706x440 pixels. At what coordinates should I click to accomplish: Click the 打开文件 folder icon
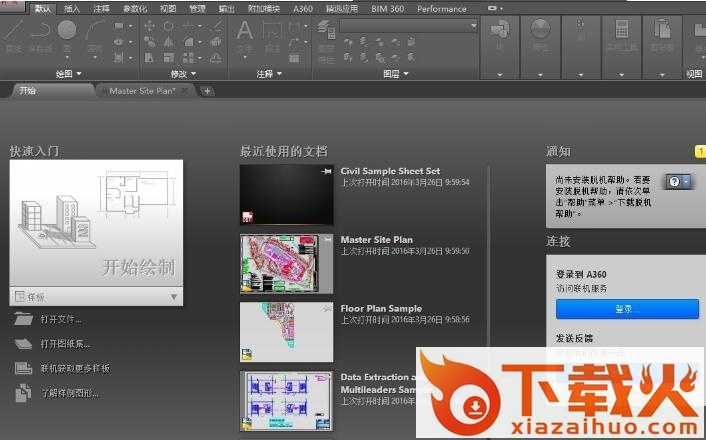[x=24, y=319]
